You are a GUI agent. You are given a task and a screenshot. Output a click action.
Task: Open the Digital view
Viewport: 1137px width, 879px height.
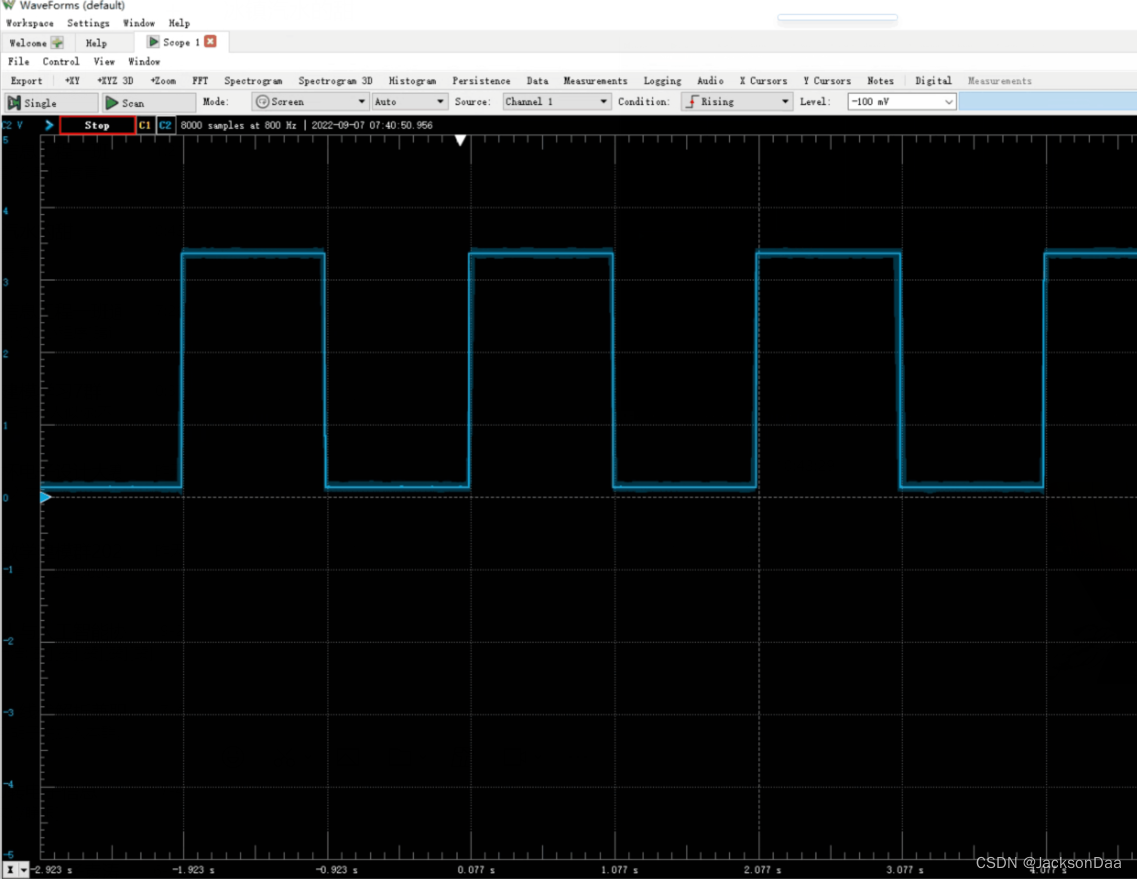tap(933, 81)
